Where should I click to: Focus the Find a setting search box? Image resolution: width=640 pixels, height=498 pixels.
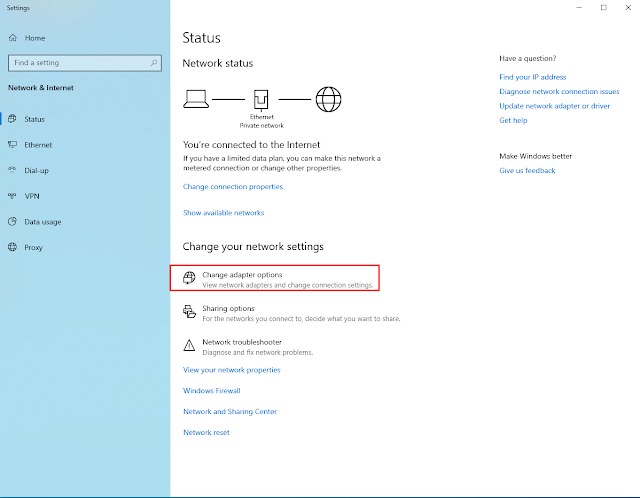pyautogui.click(x=85, y=63)
